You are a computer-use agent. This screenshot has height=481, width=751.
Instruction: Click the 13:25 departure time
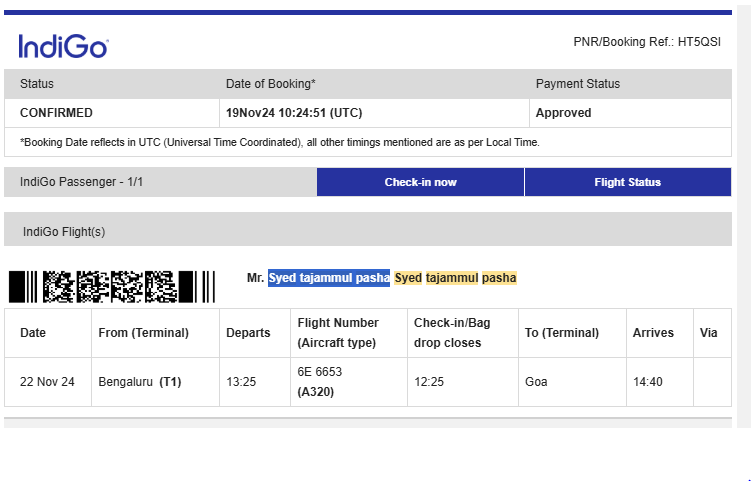click(x=241, y=382)
